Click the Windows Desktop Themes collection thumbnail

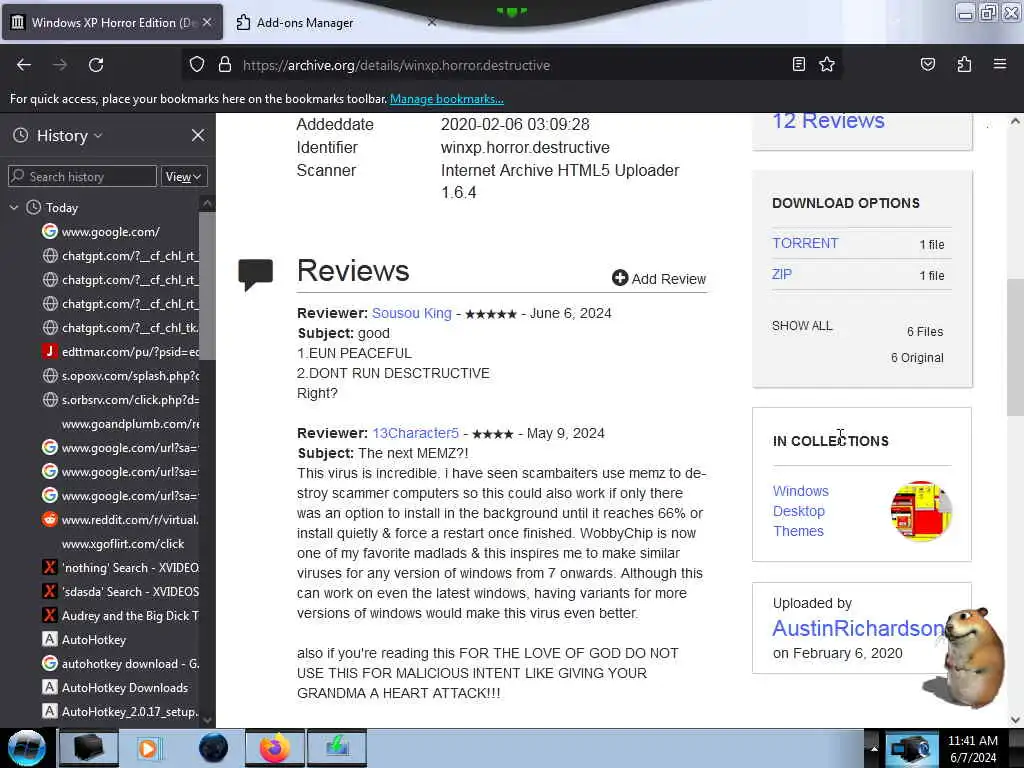coord(921,511)
